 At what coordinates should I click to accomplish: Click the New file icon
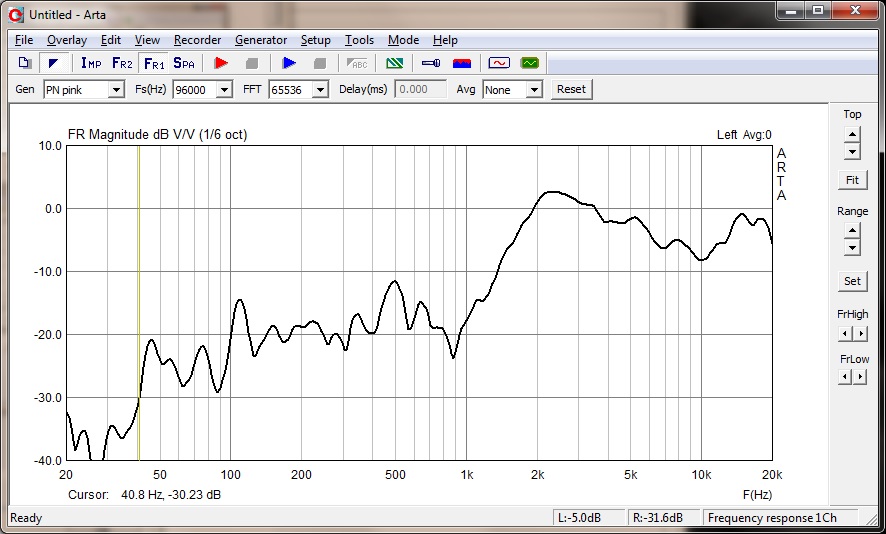point(25,63)
